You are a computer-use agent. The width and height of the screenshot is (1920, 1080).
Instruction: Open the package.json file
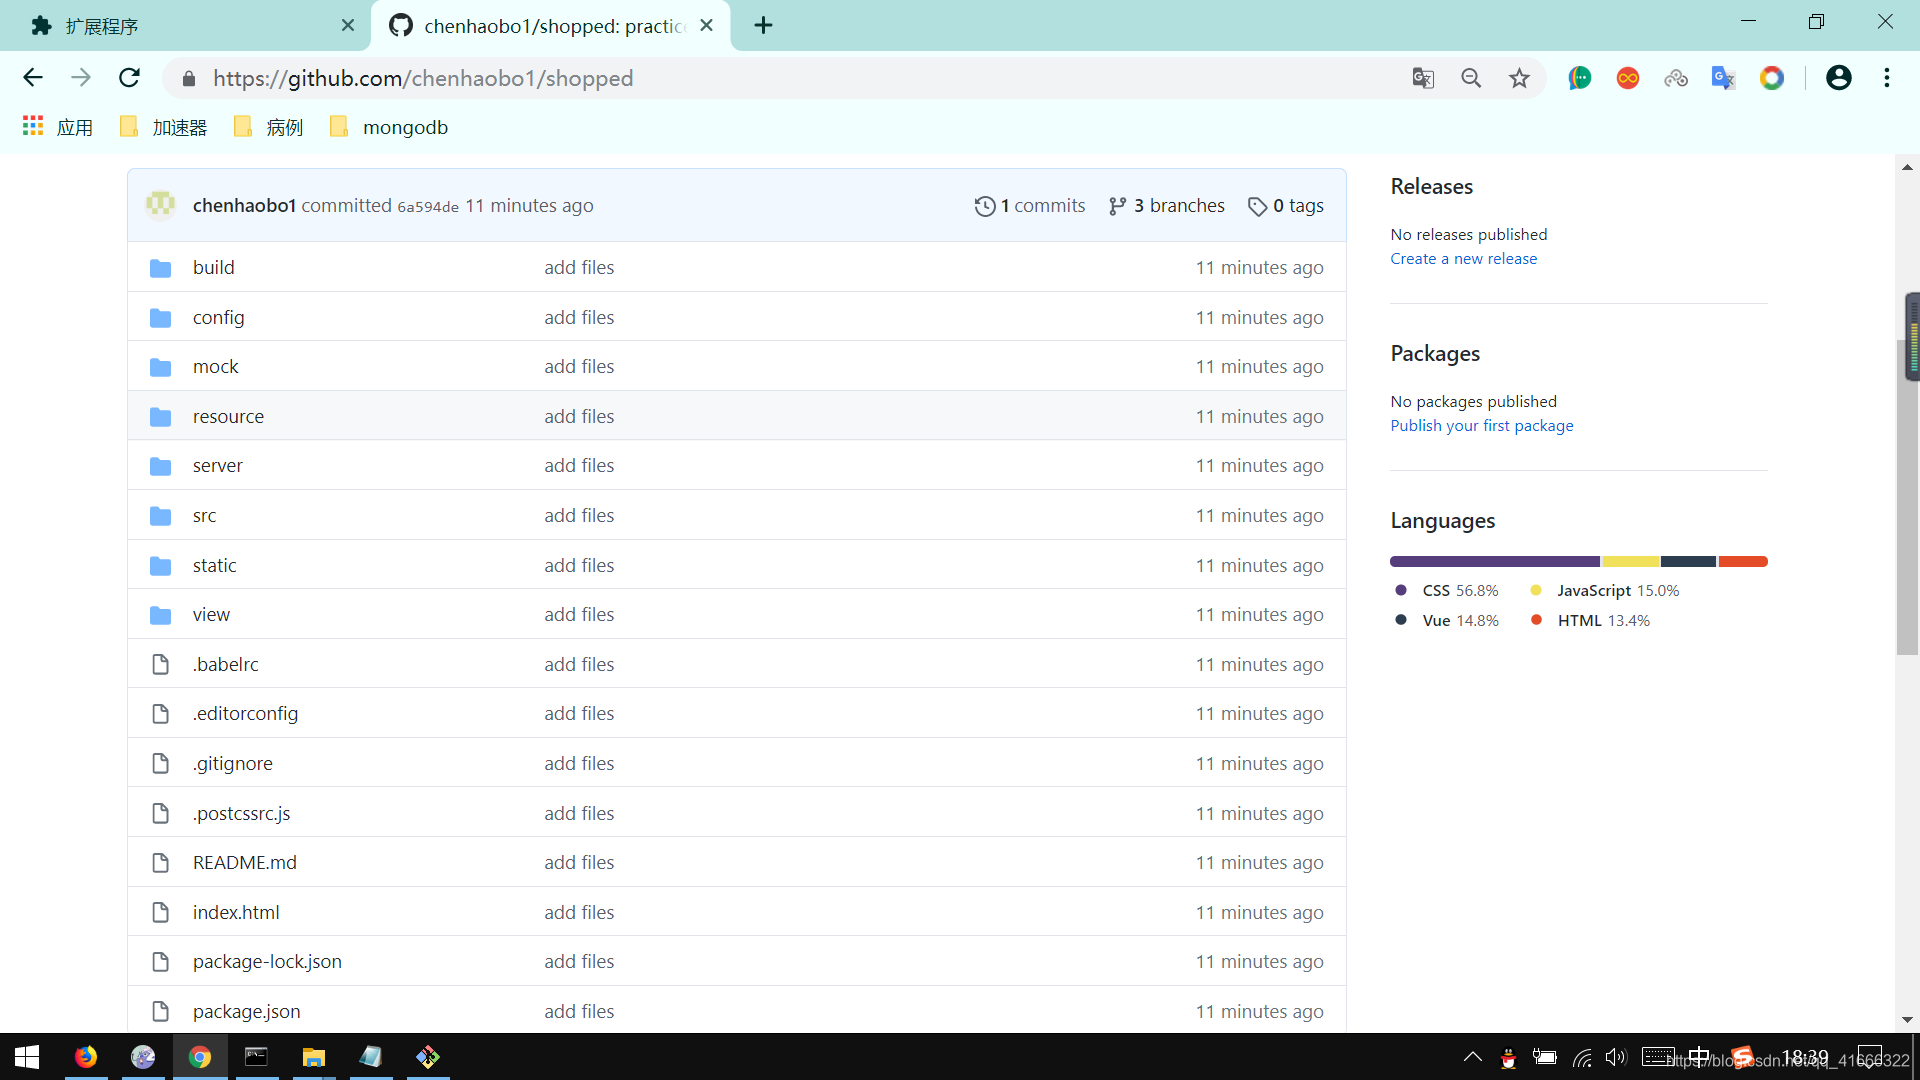point(247,1011)
